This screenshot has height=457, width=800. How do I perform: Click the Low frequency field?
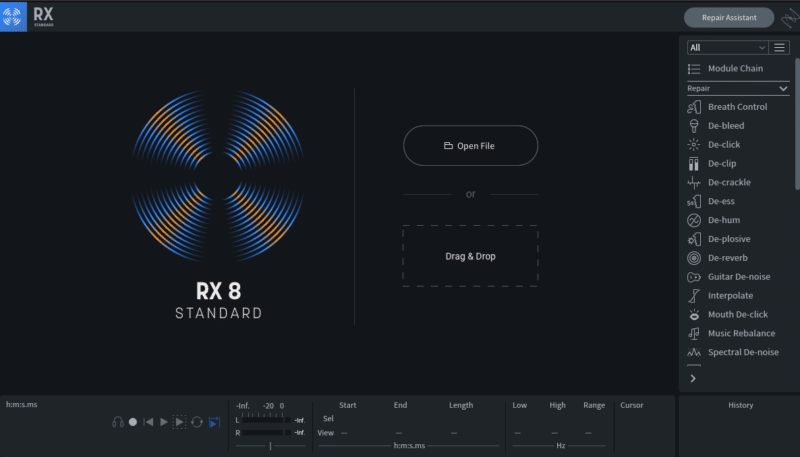519,433
